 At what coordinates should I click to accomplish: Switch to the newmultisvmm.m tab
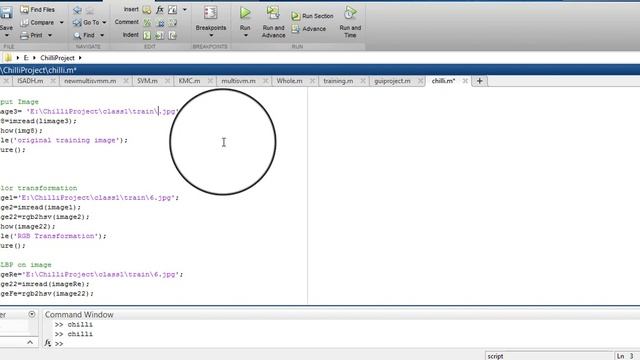point(90,81)
